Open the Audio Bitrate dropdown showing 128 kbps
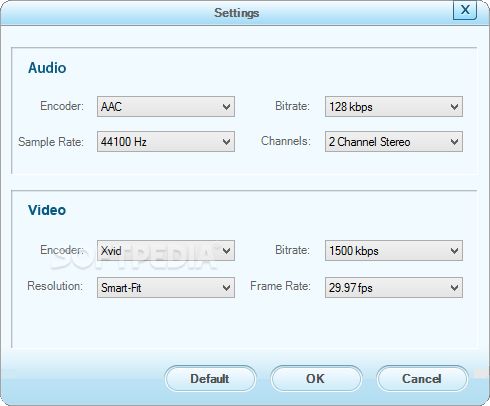This screenshot has width=490, height=406. tap(394, 107)
